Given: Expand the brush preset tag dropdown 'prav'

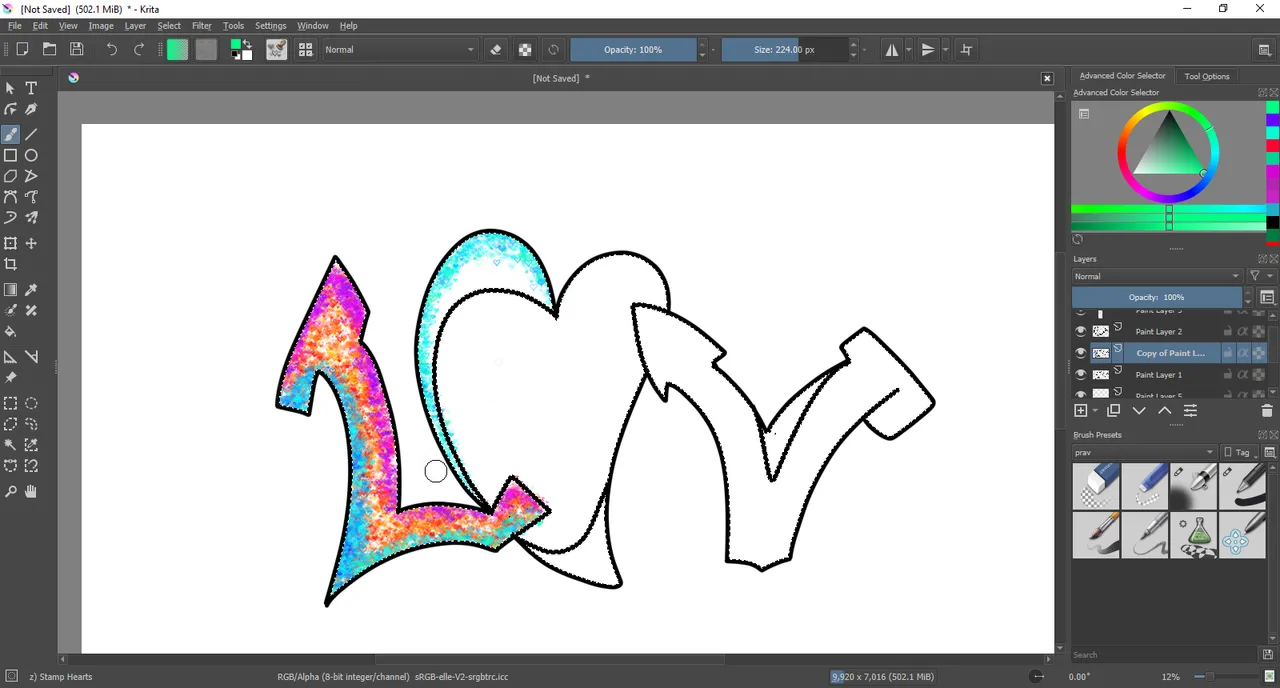Looking at the screenshot, I should [1145, 452].
